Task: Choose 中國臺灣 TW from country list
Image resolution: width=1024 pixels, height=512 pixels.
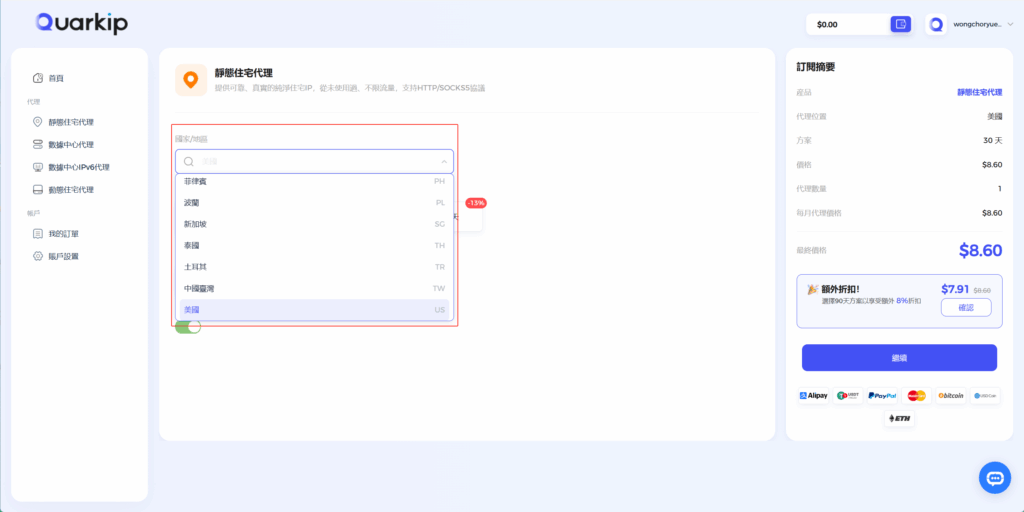Action: (x=314, y=288)
